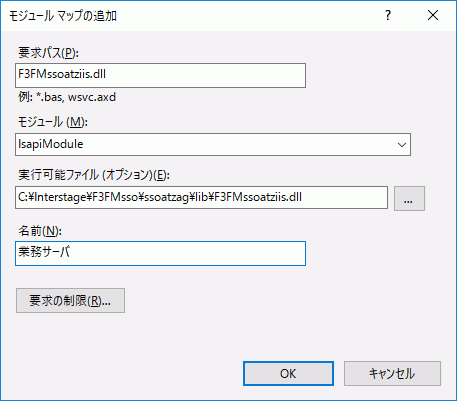This screenshot has width=457, height=401.
Task: Click the 名前(N): label
Action: click(40, 231)
